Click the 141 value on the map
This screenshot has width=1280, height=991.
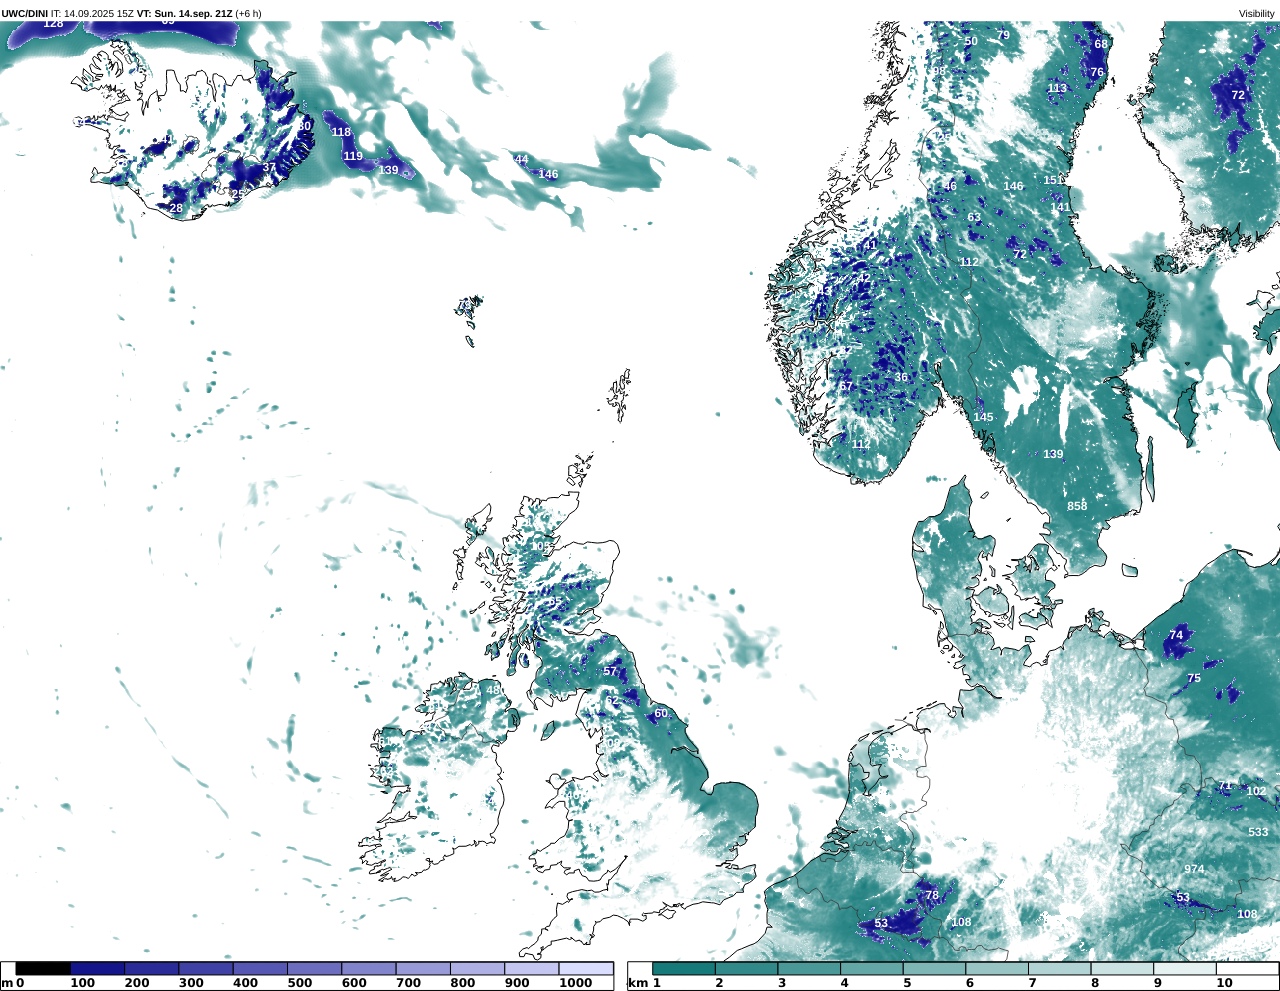(x=1059, y=208)
